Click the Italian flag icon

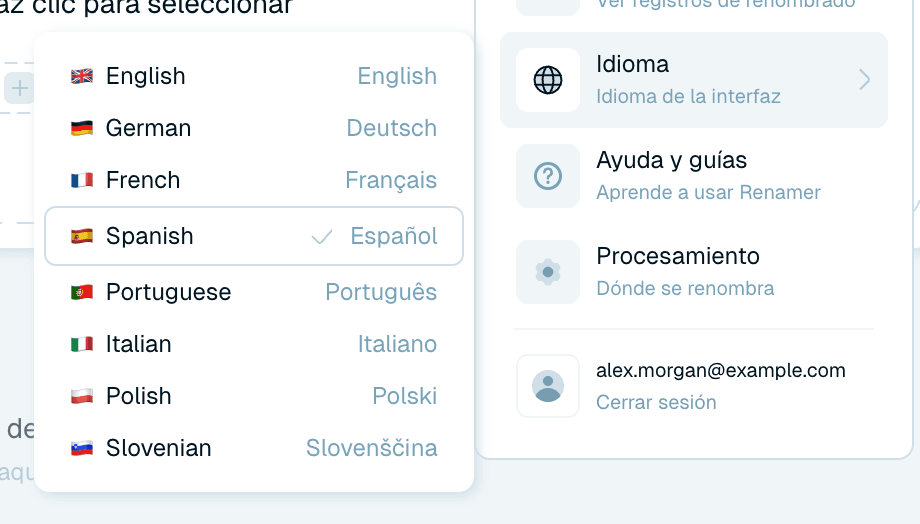click(x=82, y=344)
